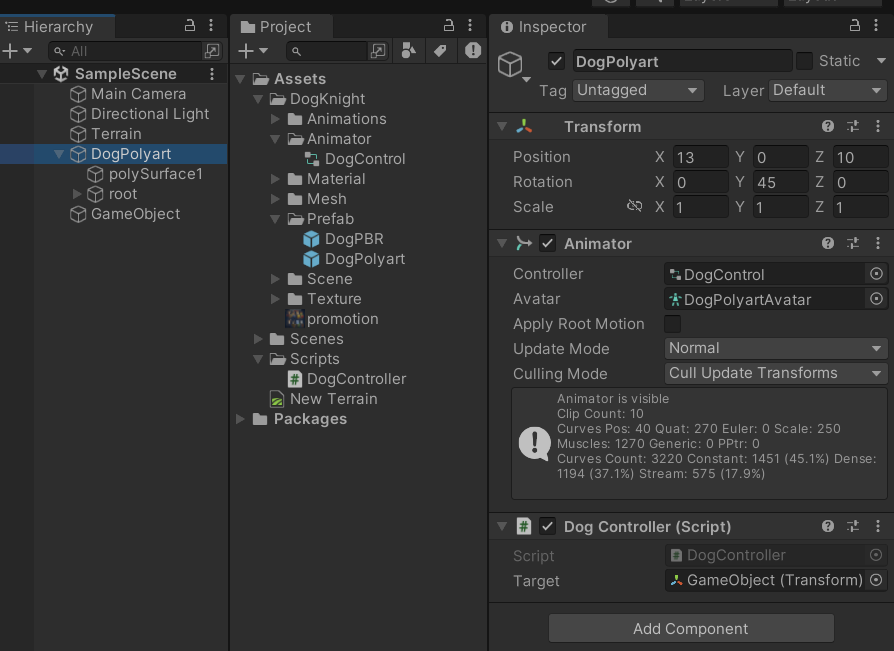This screenshot has width=894, height=651.
Task: Switch to Project tab
Action: click(x=282, y=26)
